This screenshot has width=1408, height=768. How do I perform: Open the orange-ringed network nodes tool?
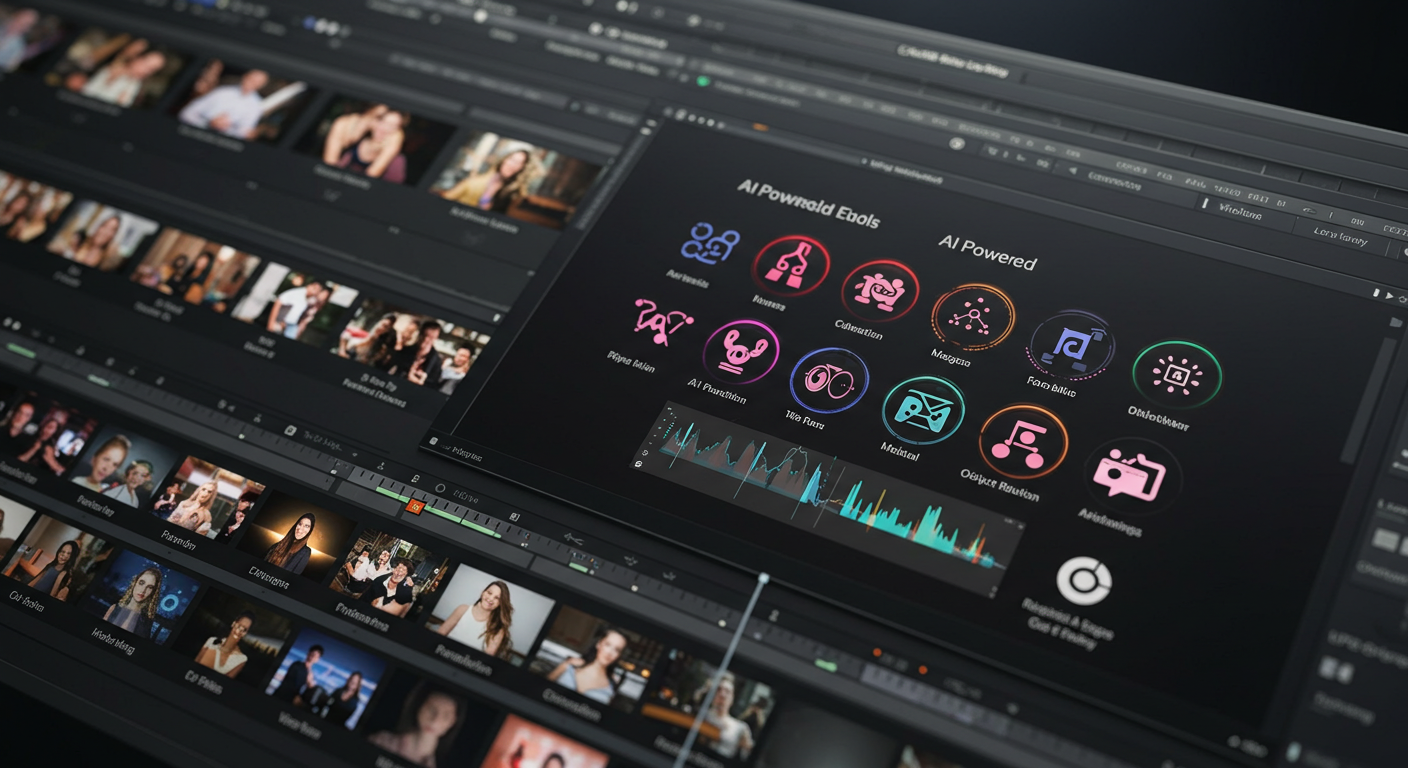point(972,317)
